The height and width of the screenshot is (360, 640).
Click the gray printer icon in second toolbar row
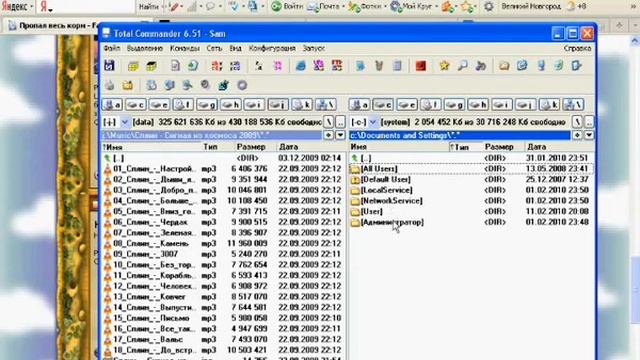pos(109,85)
